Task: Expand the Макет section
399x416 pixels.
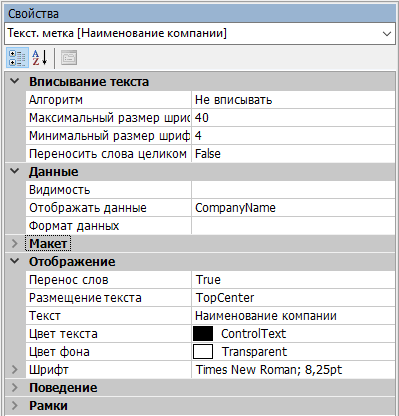Action: point(15,243)
